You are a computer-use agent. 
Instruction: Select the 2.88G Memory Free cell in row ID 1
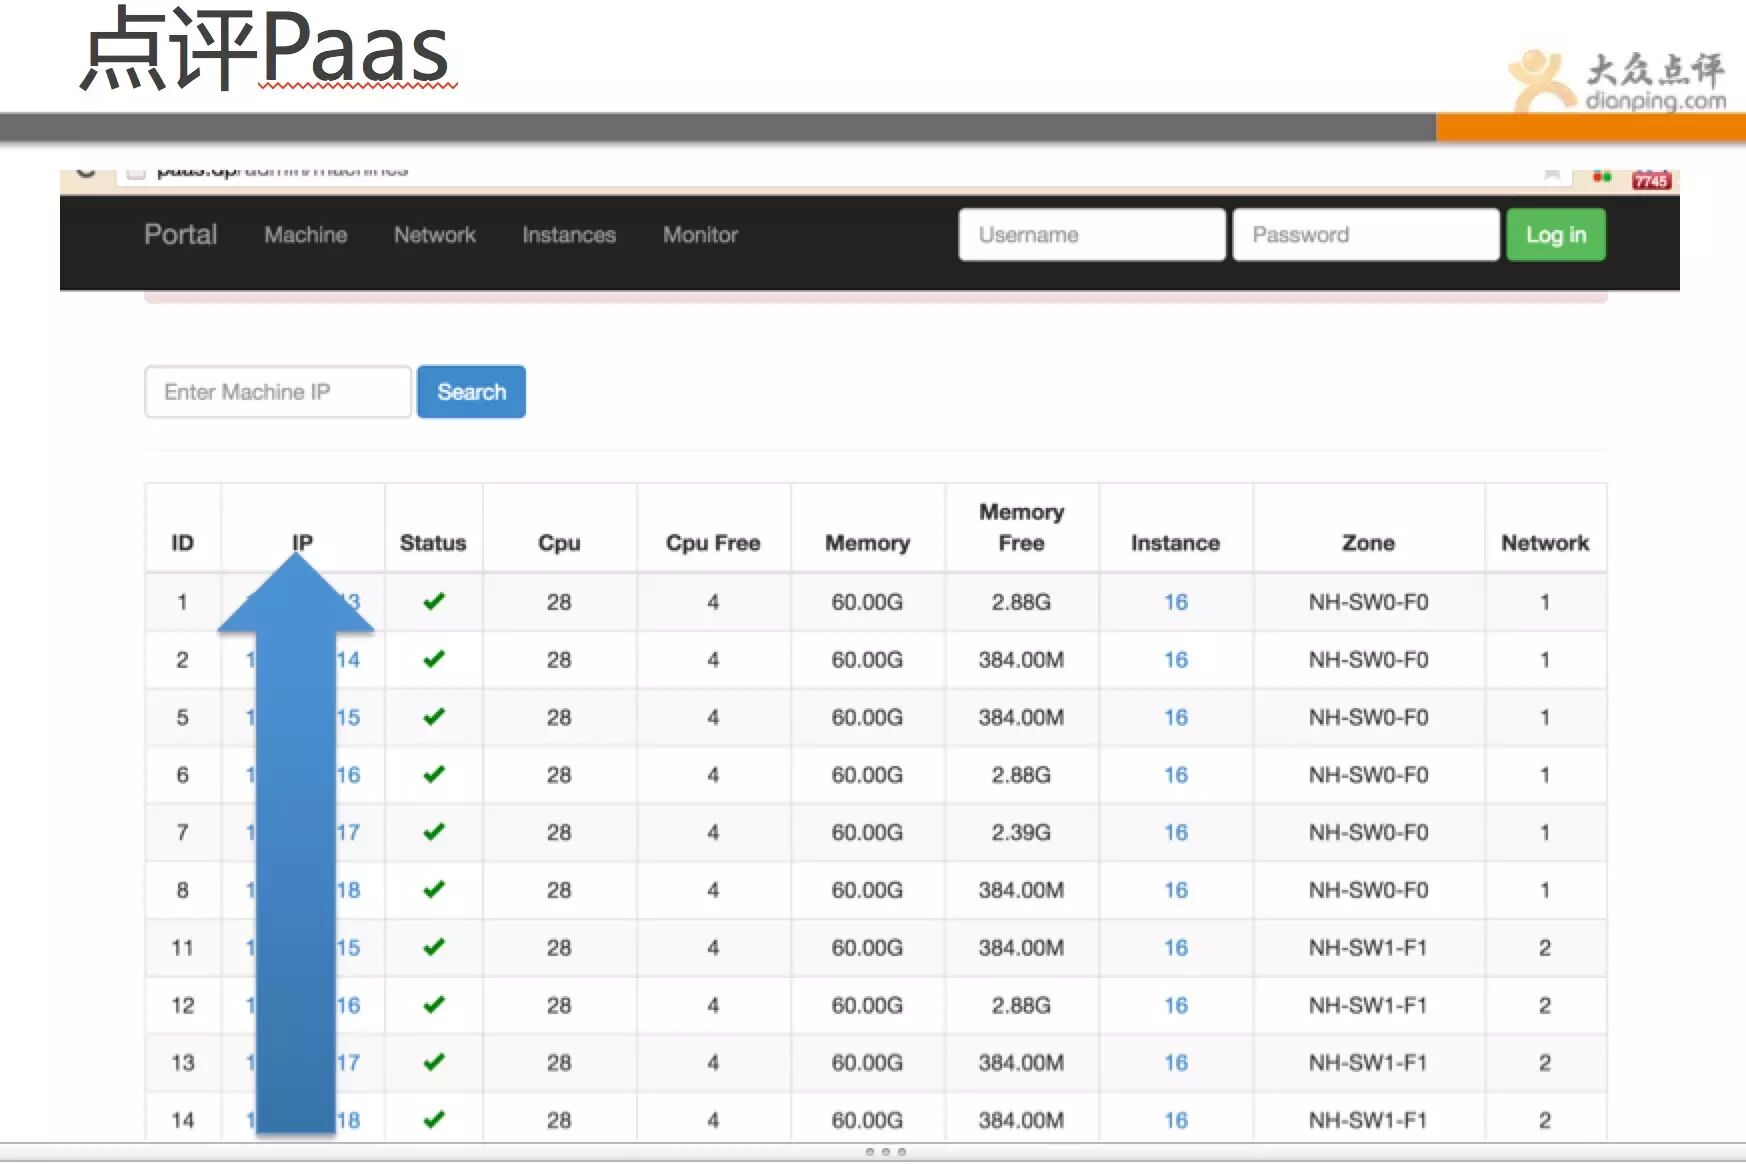[x=1021, y=602]
